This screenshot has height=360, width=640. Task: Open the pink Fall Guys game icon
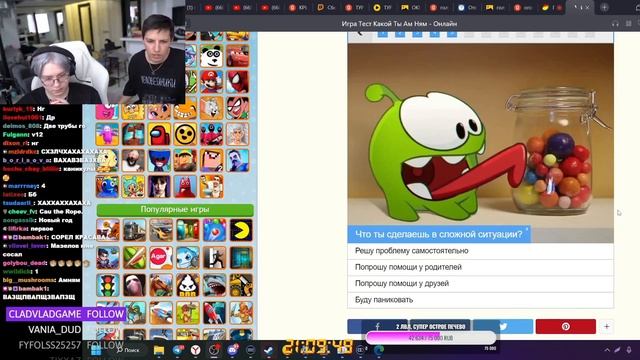click(107, 134)
